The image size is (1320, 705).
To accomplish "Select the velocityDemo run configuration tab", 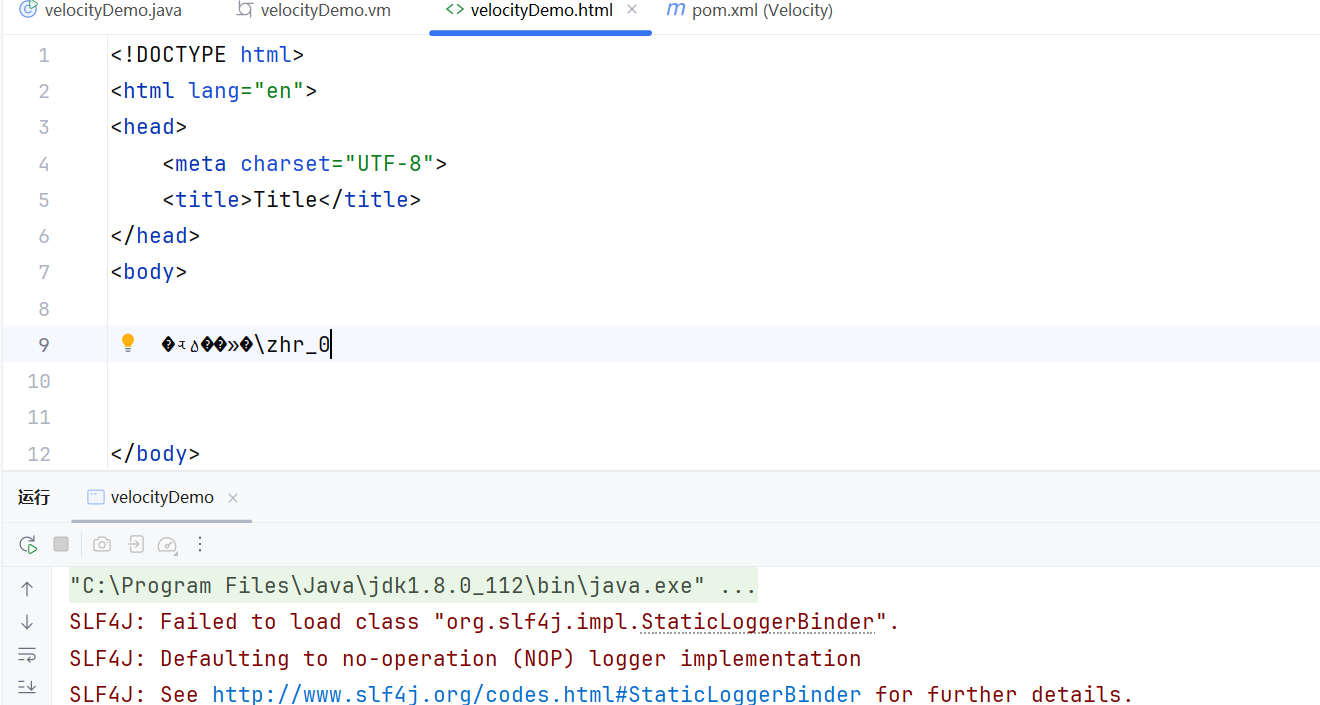I will (161, 498).
